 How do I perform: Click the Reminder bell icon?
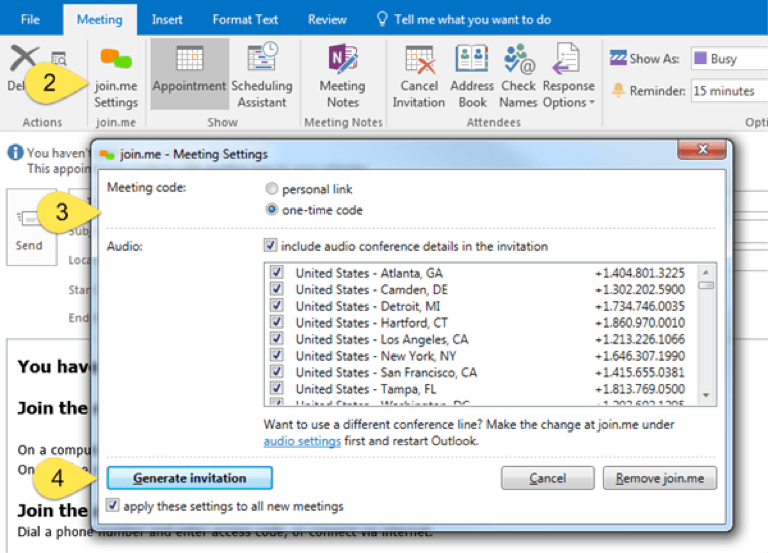(x=618, y=90)
